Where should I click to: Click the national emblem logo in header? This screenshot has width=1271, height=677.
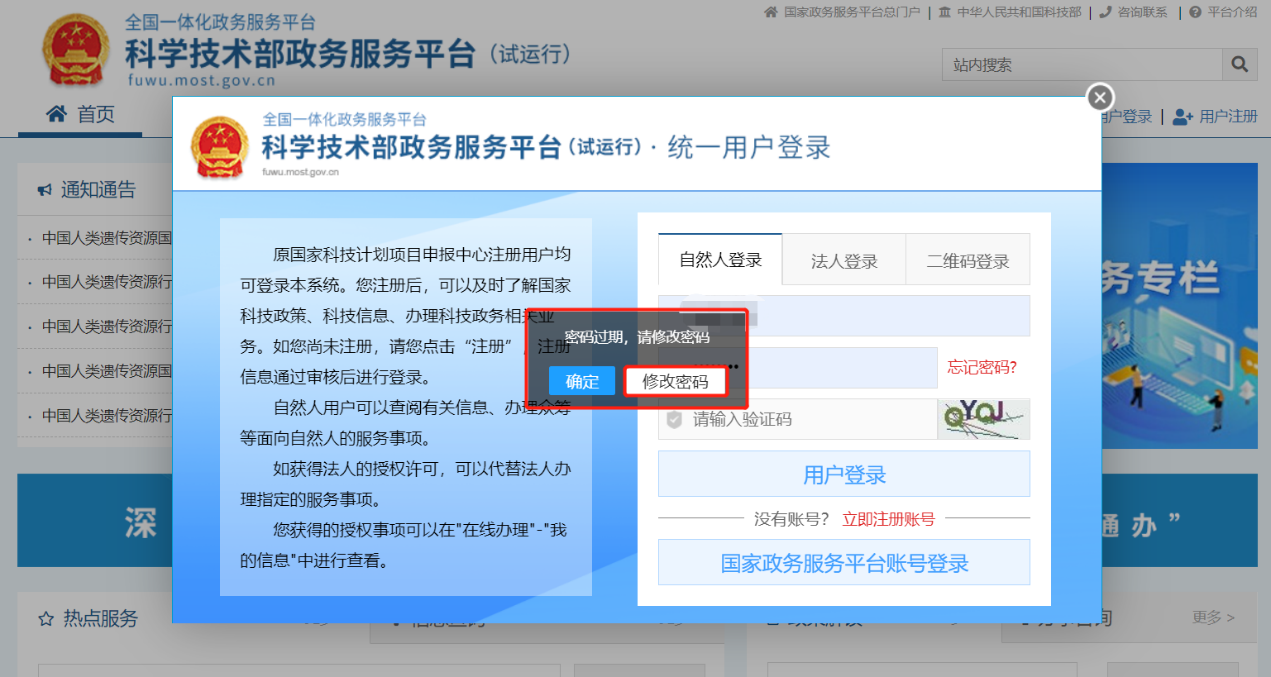78,50
